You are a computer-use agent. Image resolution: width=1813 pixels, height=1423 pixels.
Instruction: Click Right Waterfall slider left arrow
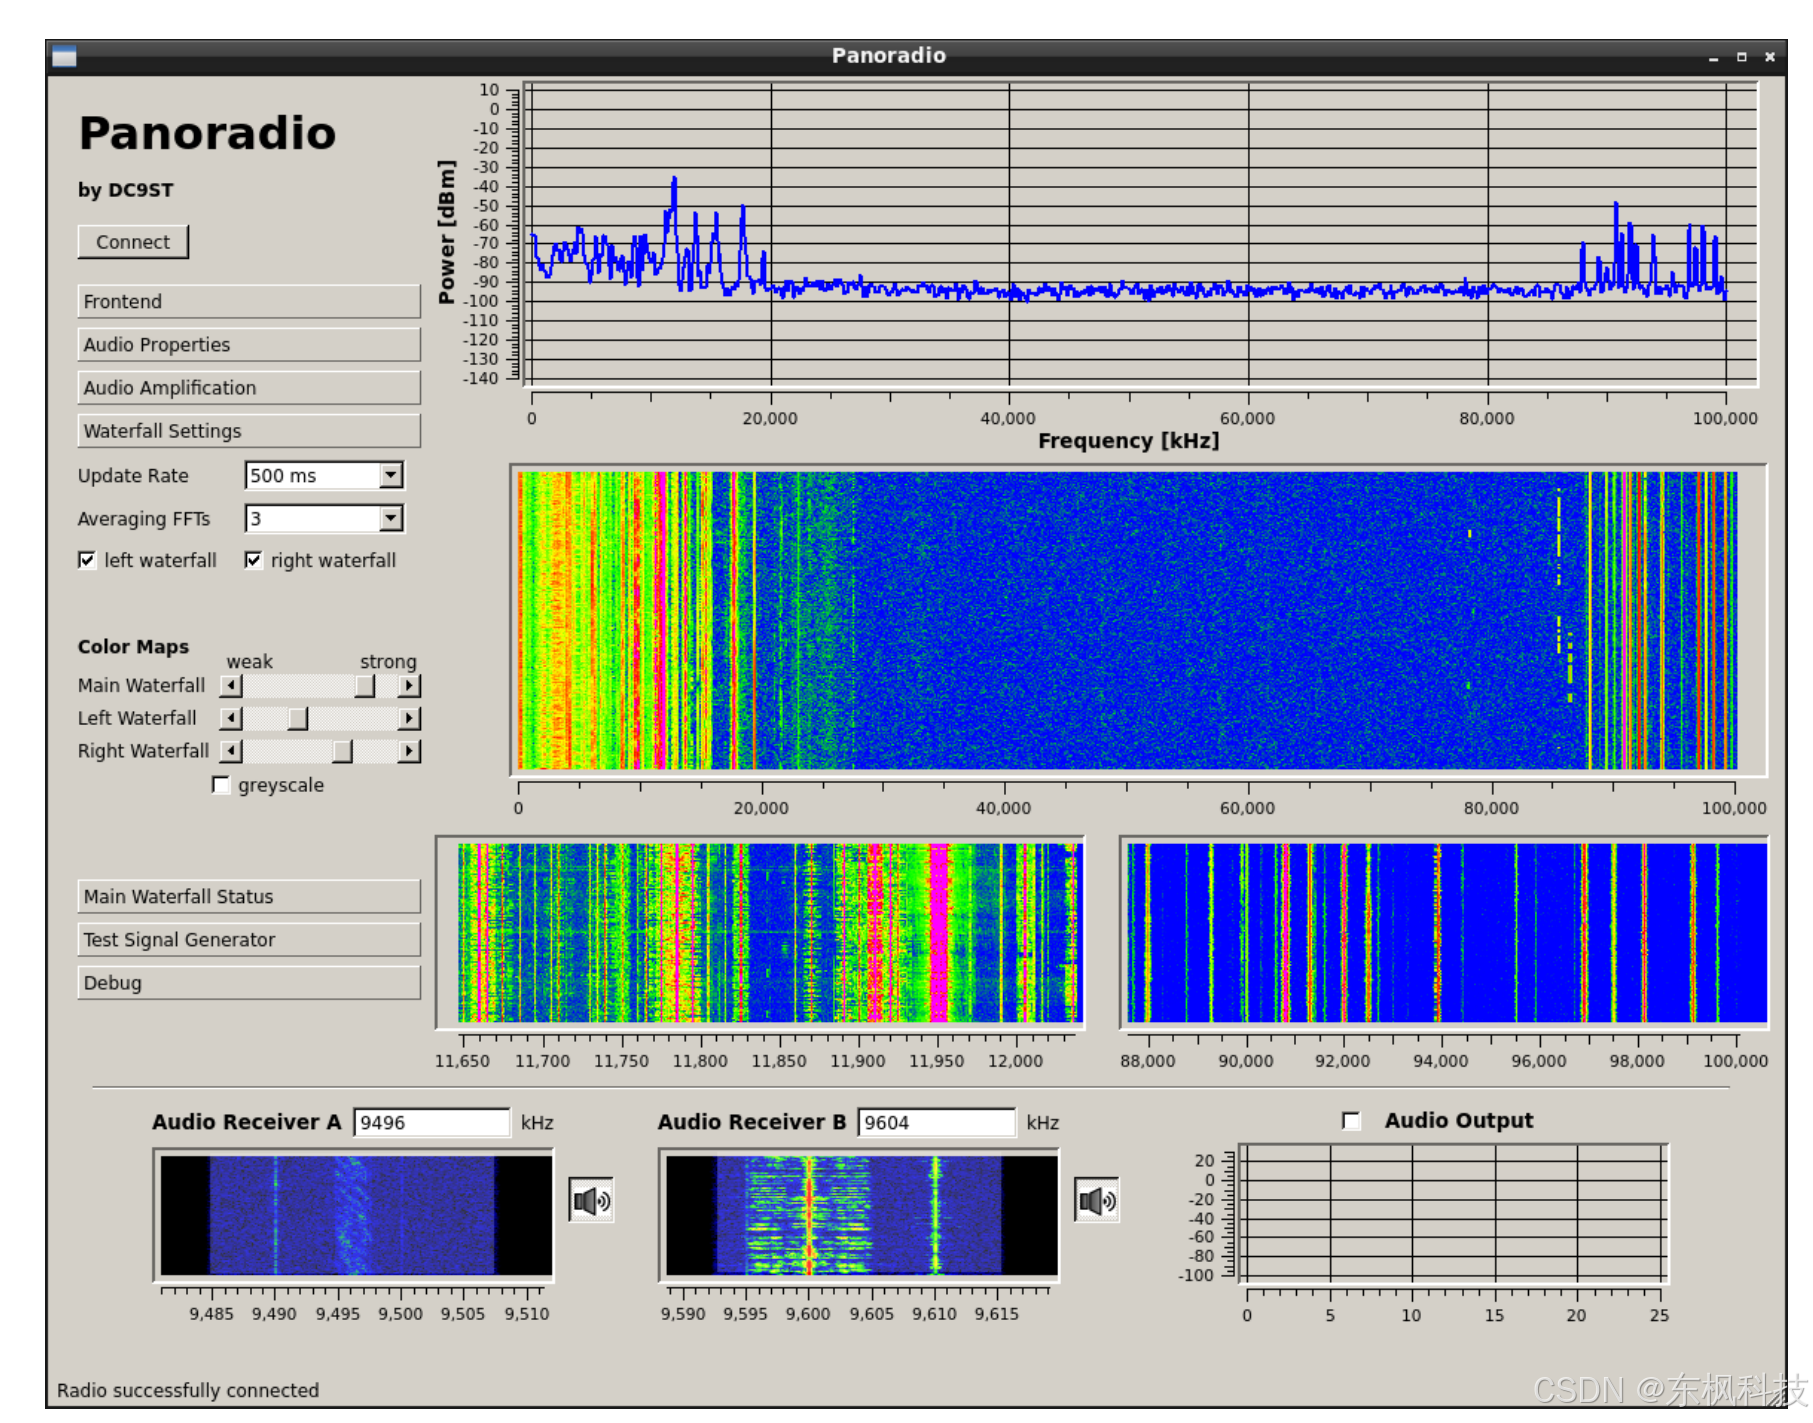pos(231,752)
